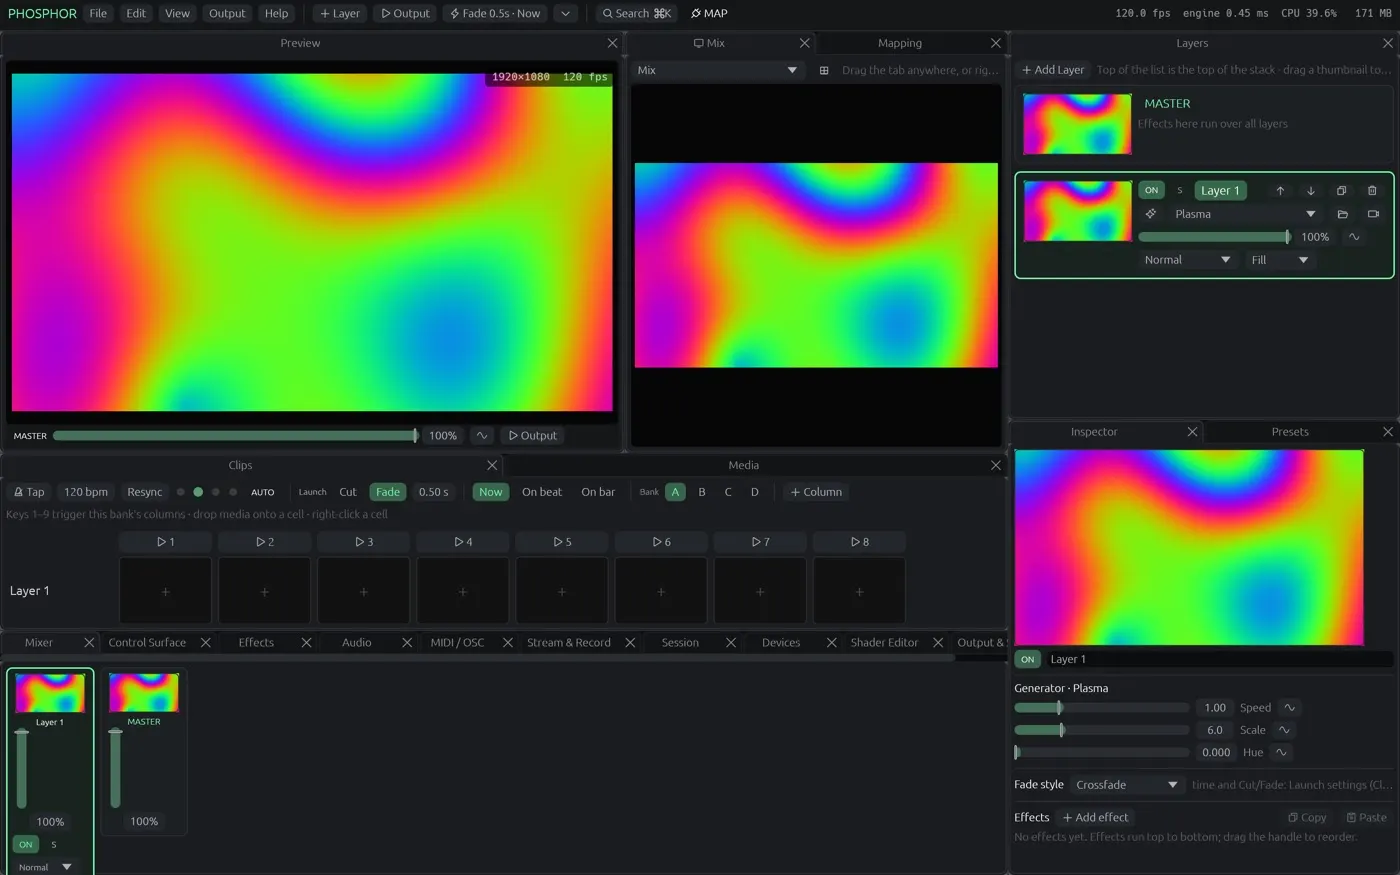Select Cut launch mode
This screenshot has width=1400, height=875.
click(348, 492)
